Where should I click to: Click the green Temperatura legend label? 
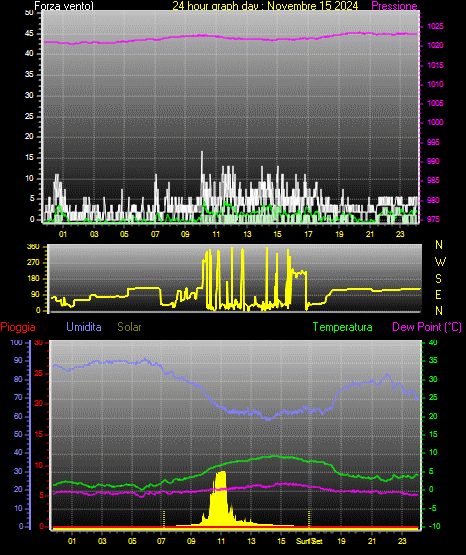[342, 327]
